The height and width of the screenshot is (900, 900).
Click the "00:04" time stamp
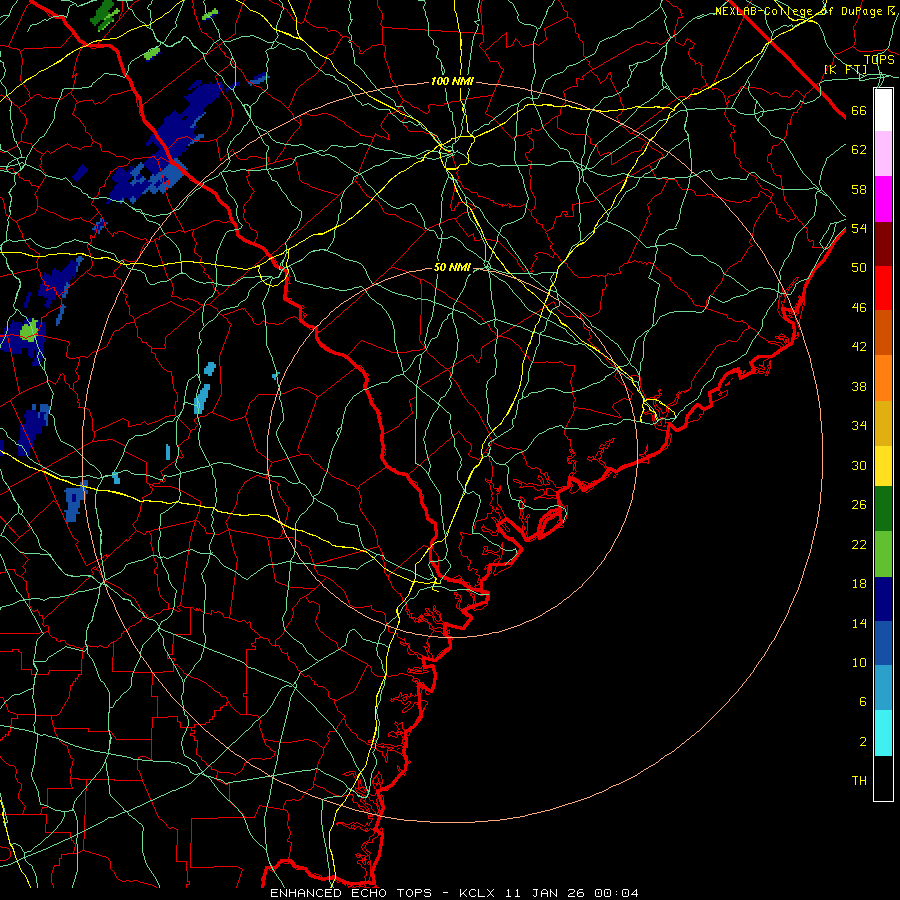click(616, 893)
